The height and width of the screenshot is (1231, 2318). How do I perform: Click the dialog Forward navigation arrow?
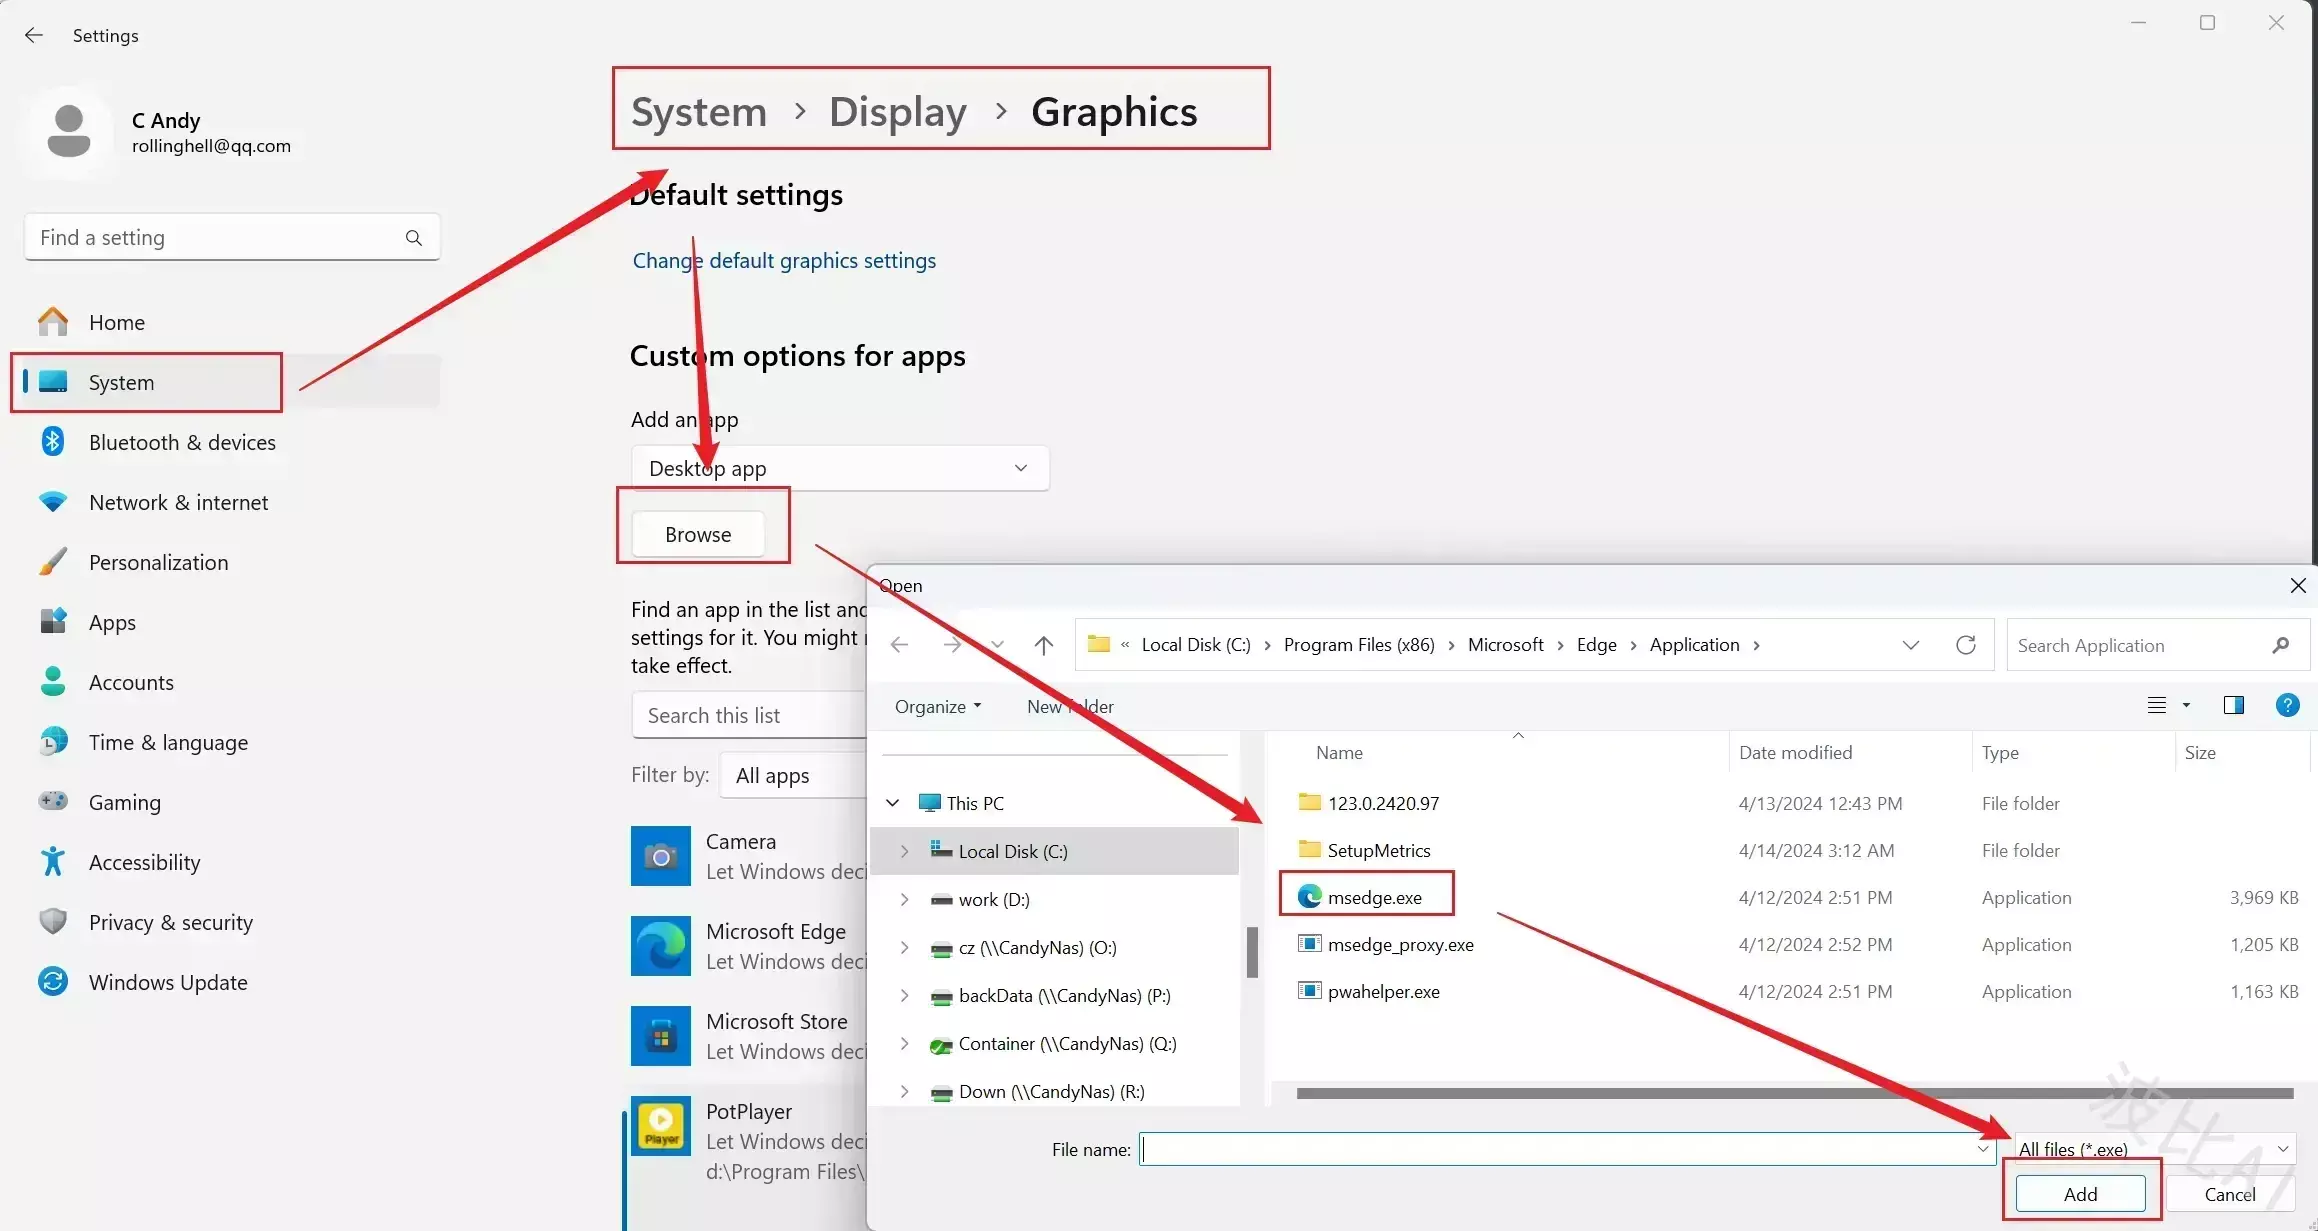952,645
